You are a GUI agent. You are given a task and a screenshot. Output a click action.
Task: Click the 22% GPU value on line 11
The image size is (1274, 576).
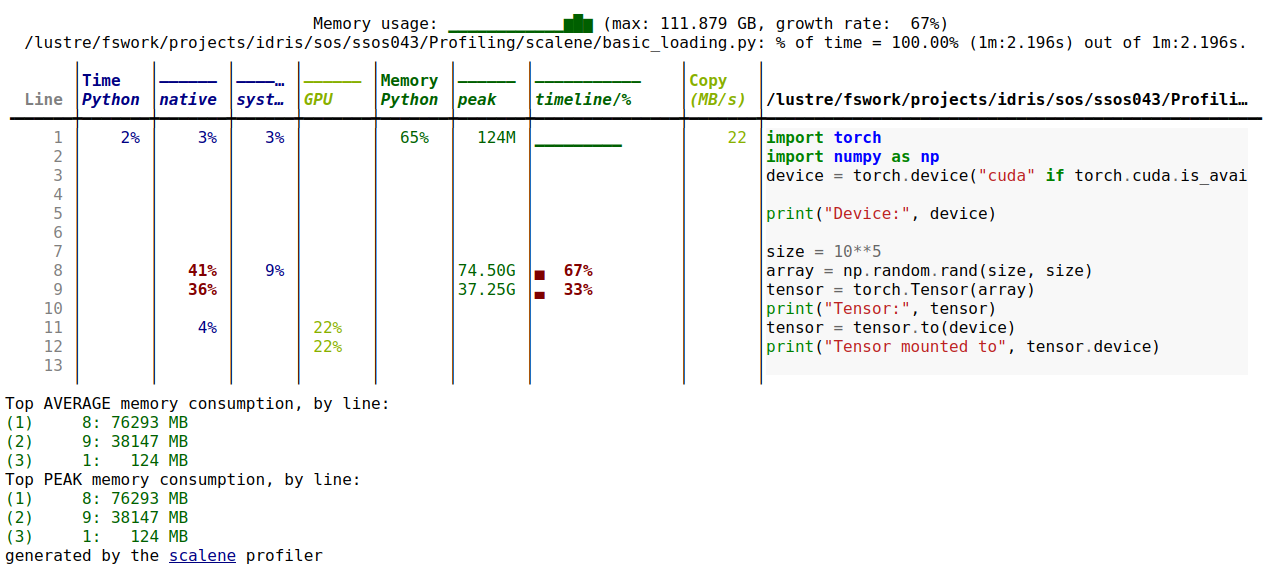pyautogui.click(x=327, y=327)
